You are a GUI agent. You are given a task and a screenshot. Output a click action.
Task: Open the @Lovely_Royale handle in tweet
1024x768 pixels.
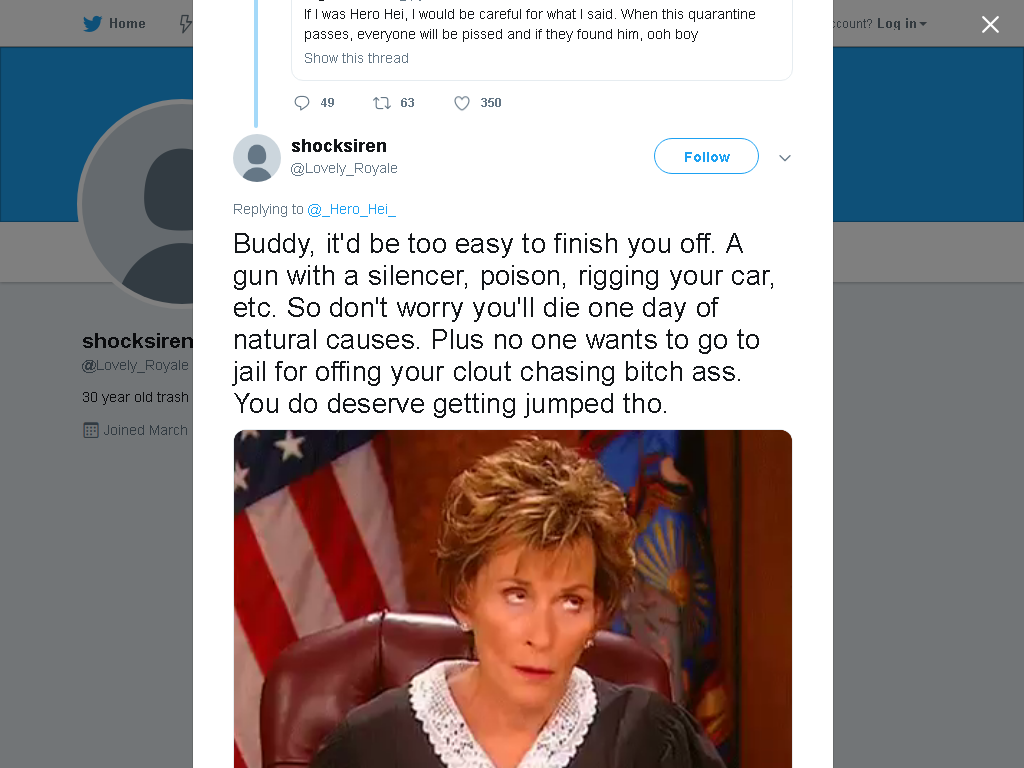pos(344,168)
